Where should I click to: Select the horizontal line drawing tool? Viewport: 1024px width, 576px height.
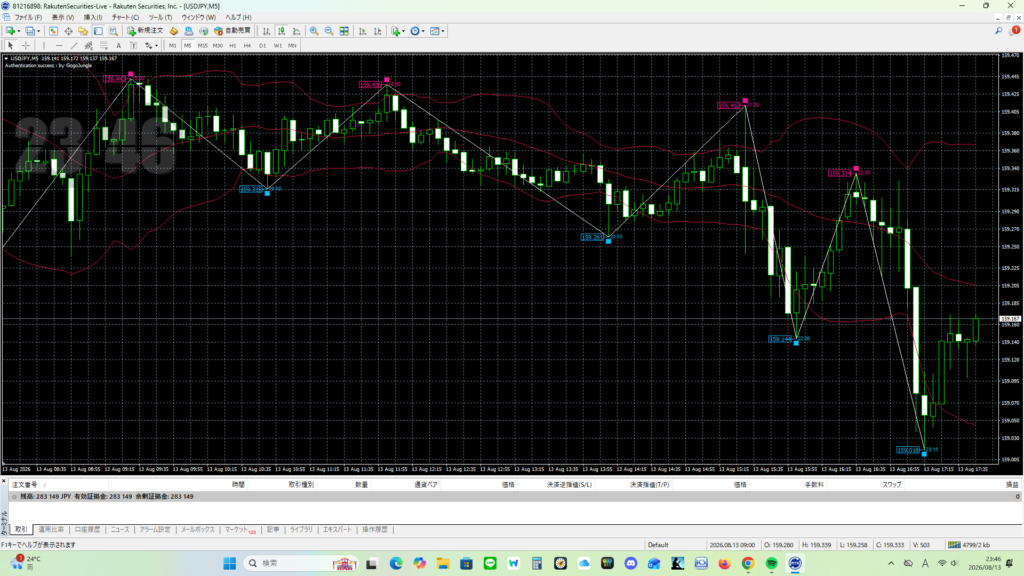pos(59,46)
